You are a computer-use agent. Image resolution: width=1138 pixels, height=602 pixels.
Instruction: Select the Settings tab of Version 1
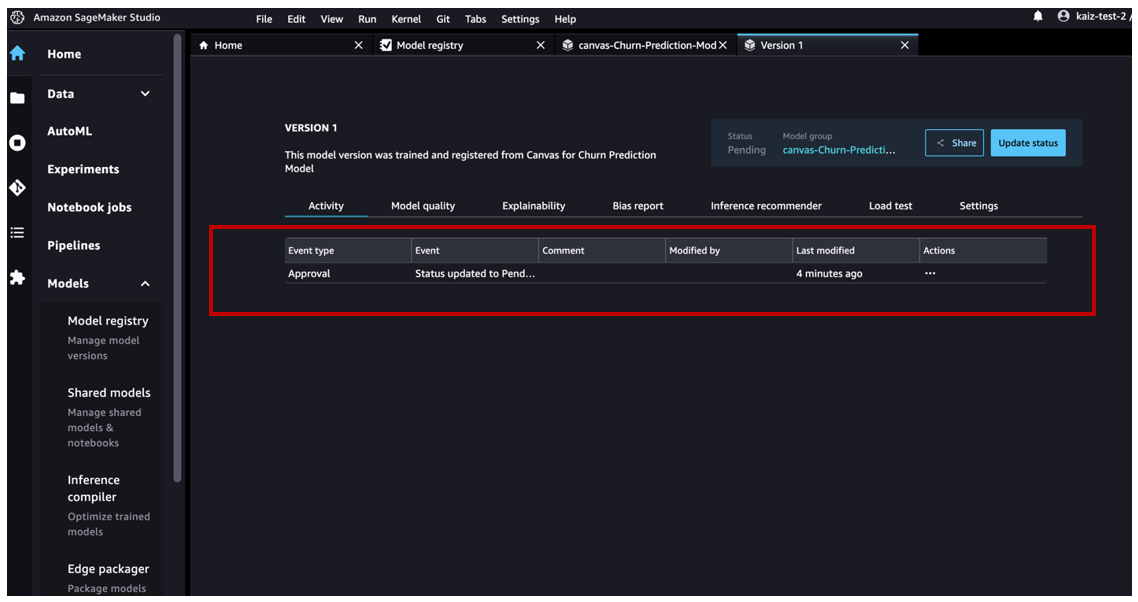coord(978,206)
